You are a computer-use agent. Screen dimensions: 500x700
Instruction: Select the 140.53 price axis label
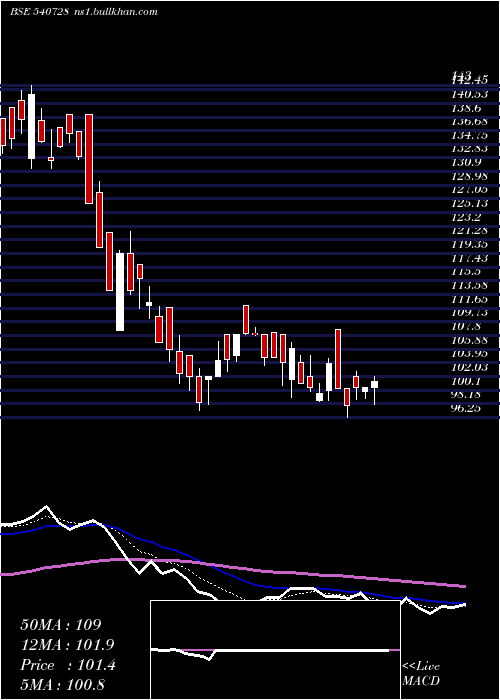point(468,94)
